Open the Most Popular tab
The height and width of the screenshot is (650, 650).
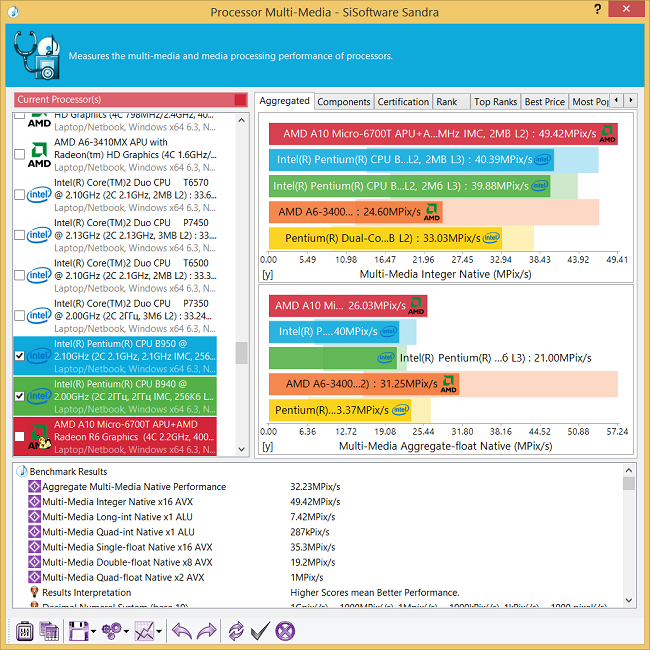pyautogui.click(x=590, y=102)
